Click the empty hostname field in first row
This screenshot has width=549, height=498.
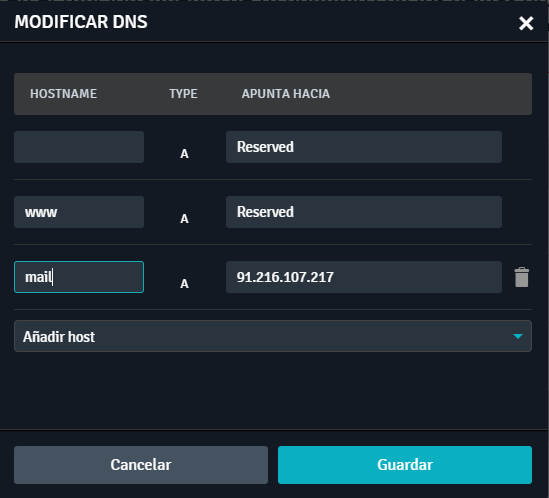[79, 147]
